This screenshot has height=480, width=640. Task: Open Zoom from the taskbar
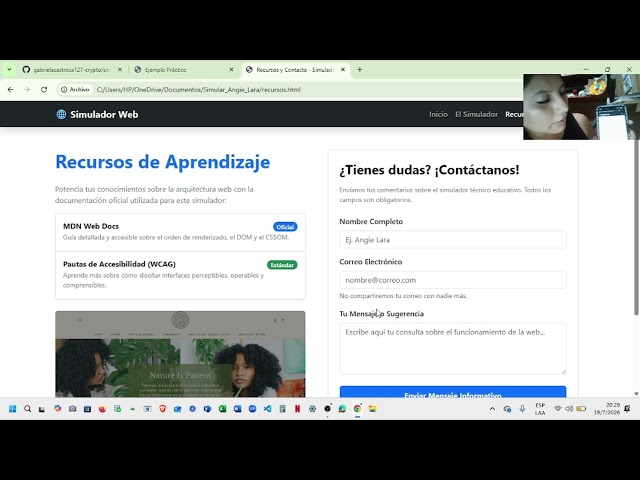click(x=252, y=409)
